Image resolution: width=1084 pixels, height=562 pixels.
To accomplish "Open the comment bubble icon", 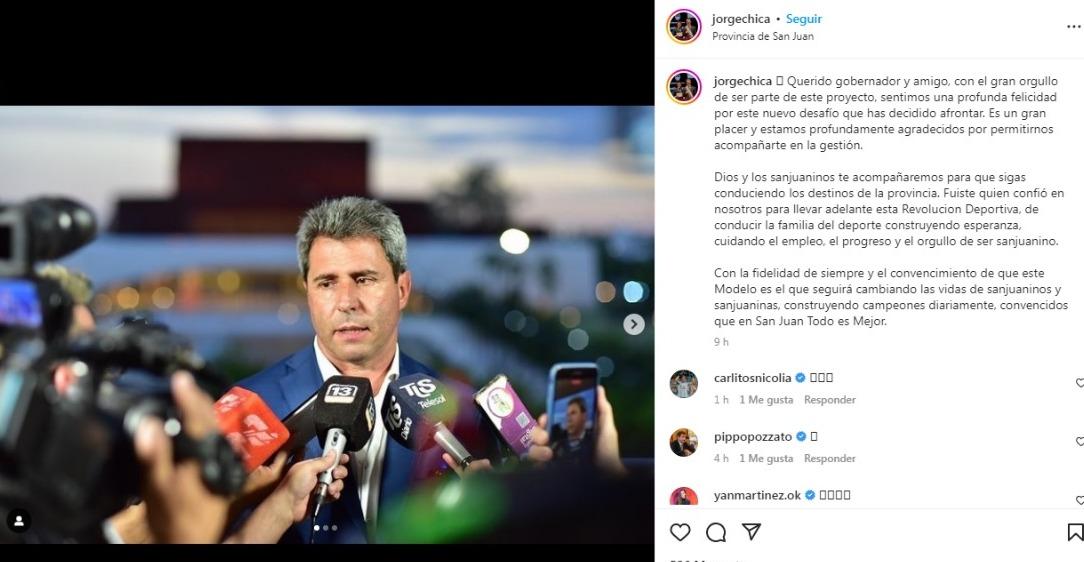I will click(716, 532).
